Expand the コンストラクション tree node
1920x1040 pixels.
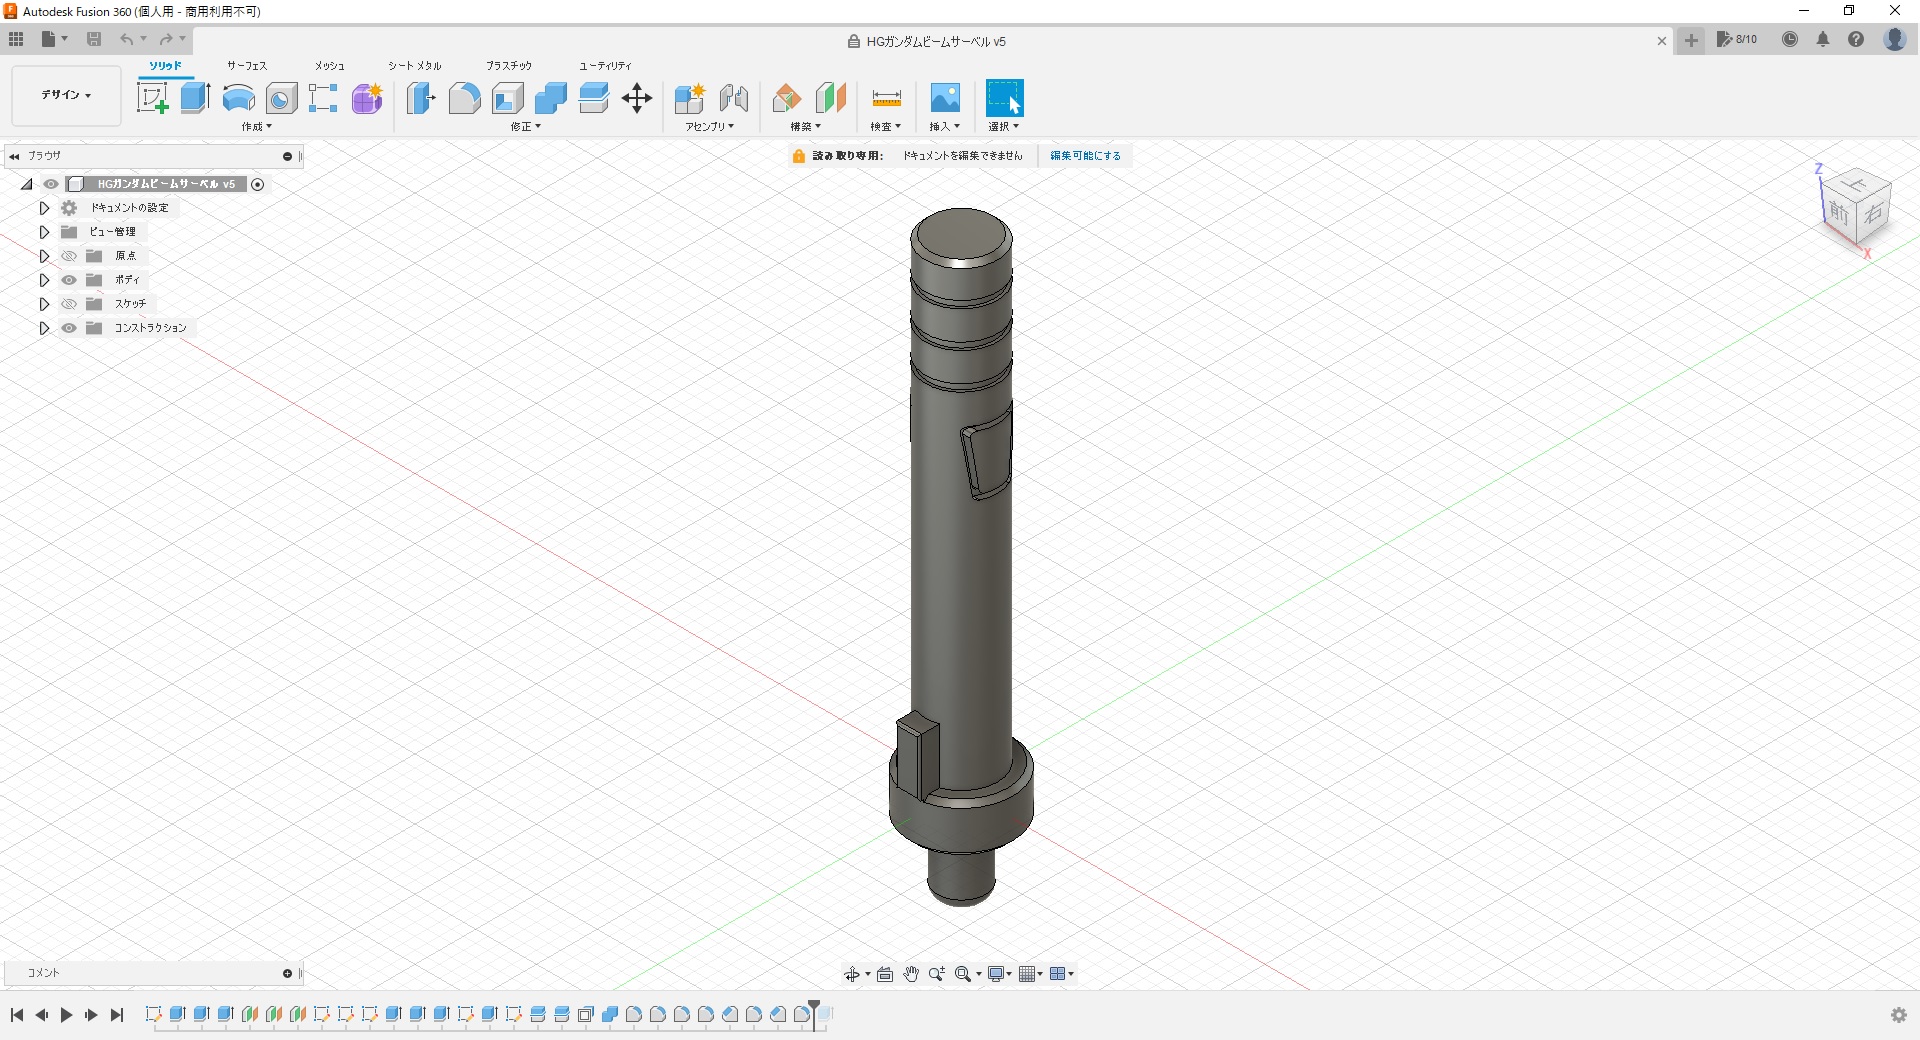point(44,328)
